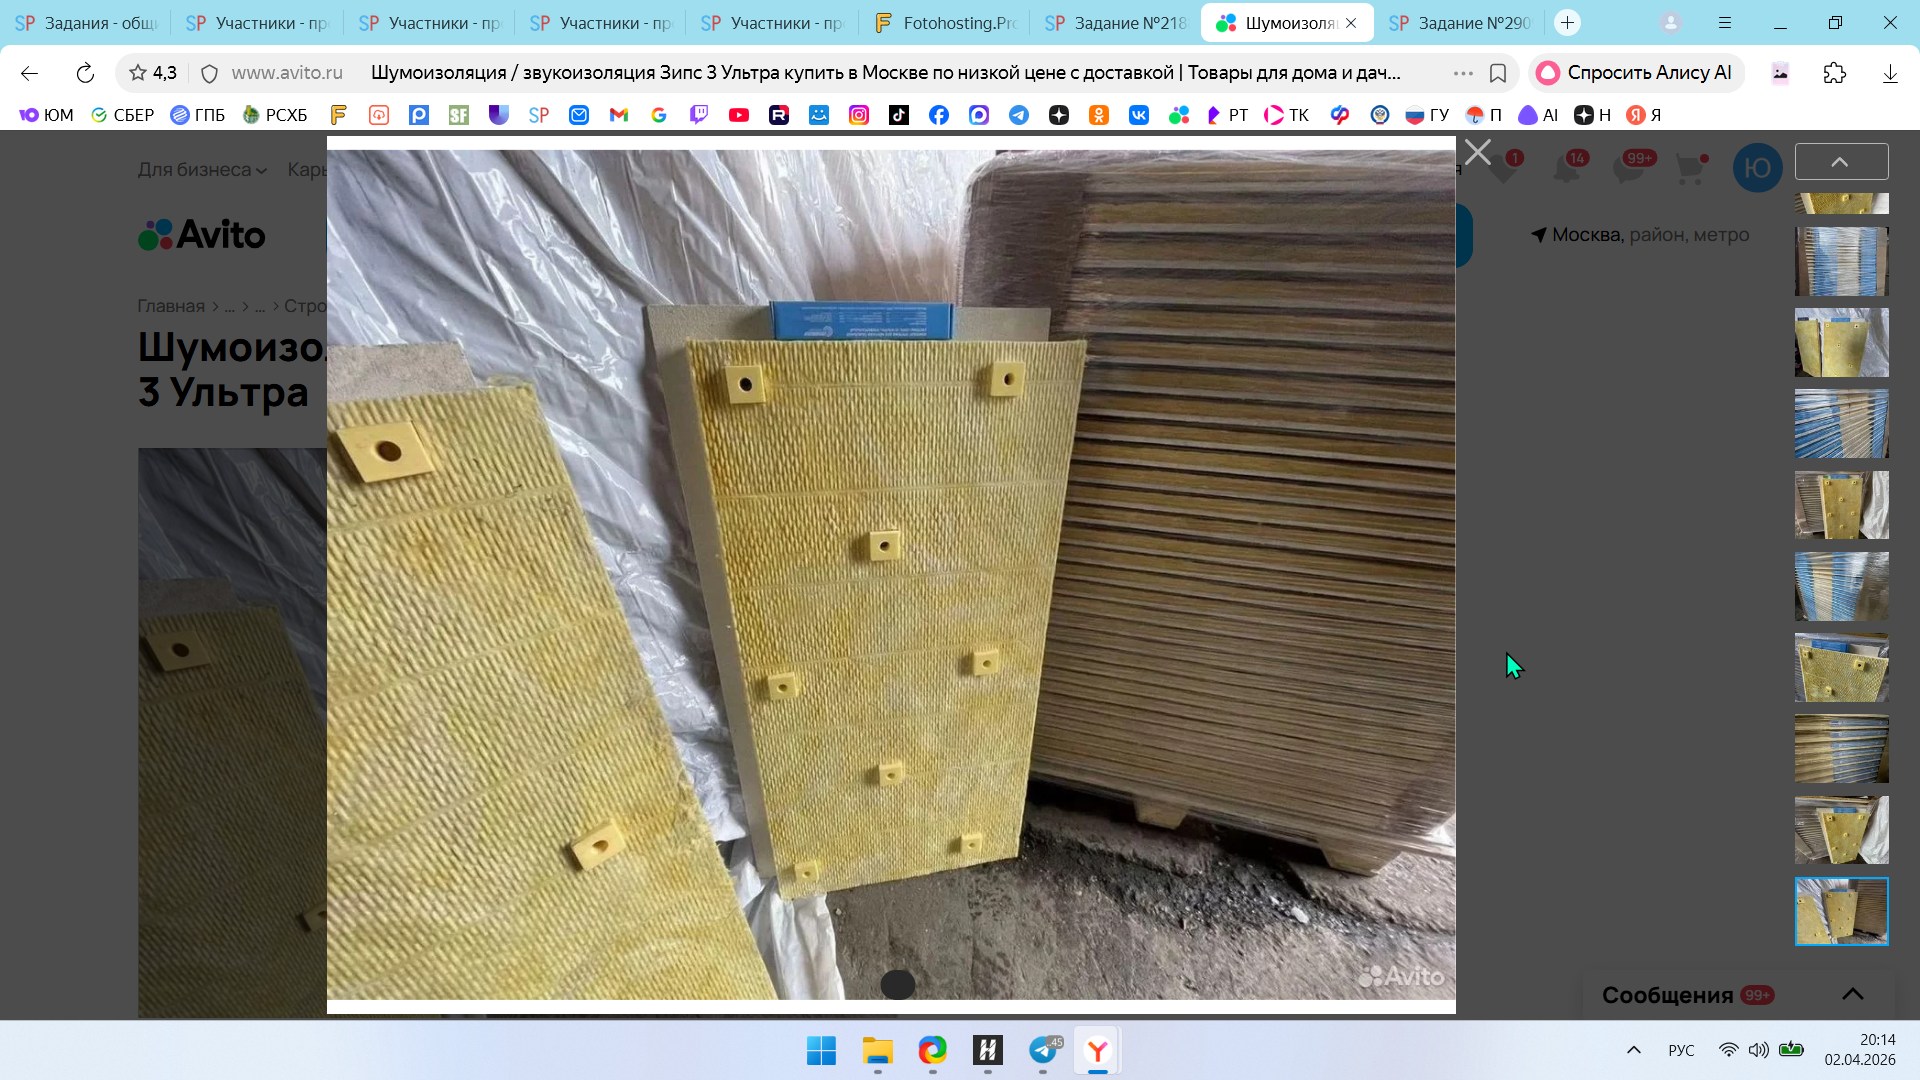The height and width of the screenshot is (1080, 1920).
Task: Open the YouTube bookmark icon
Action: click(739, 115)
